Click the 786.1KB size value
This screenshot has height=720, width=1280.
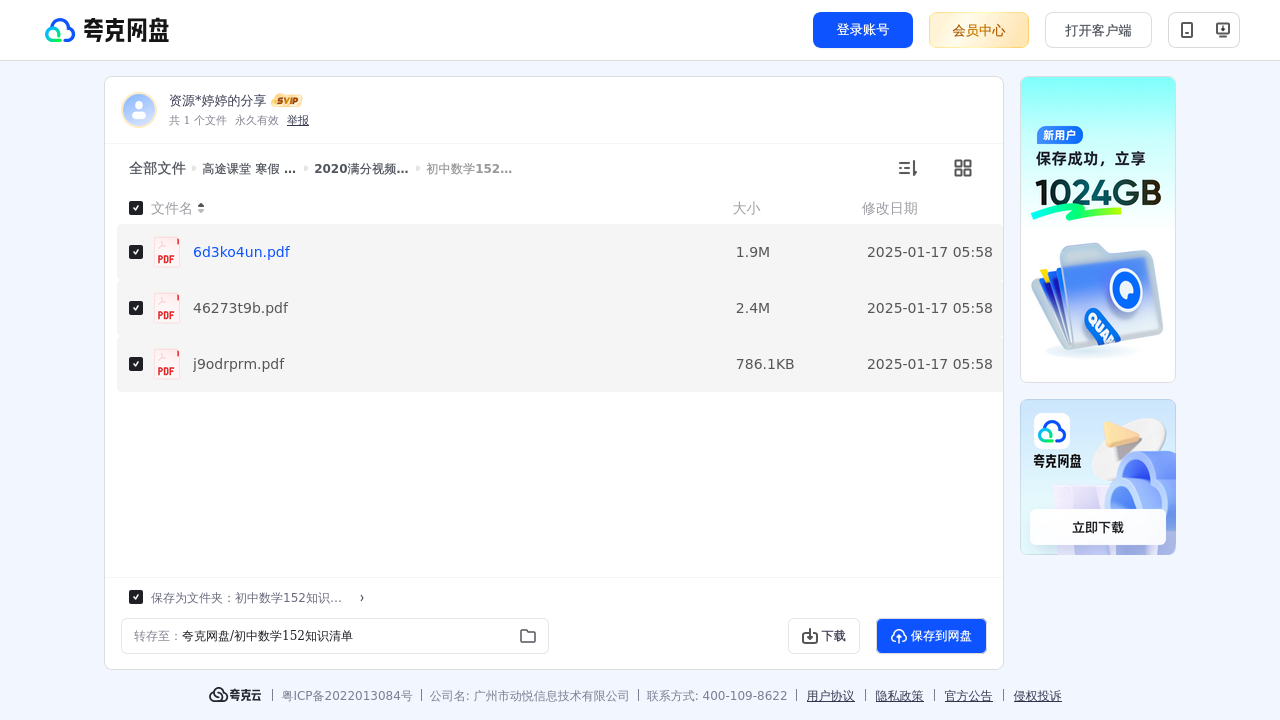765,364
